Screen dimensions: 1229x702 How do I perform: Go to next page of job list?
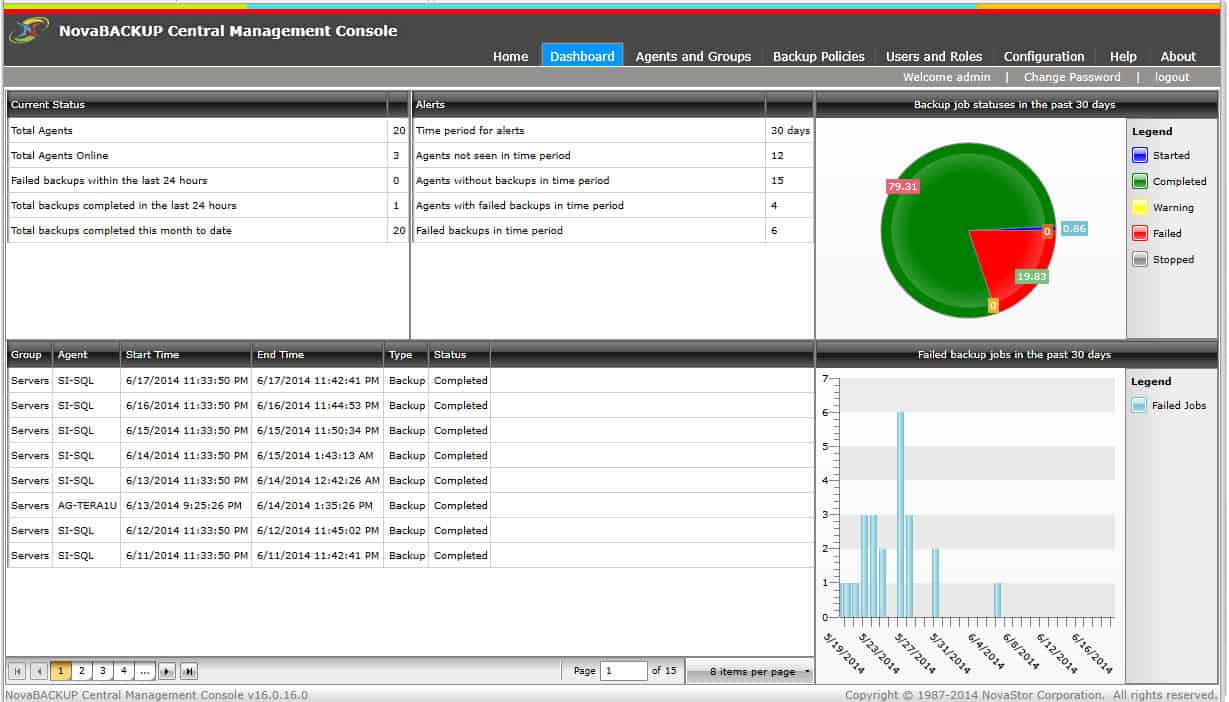pyautogui.click(x=167, y=671)
